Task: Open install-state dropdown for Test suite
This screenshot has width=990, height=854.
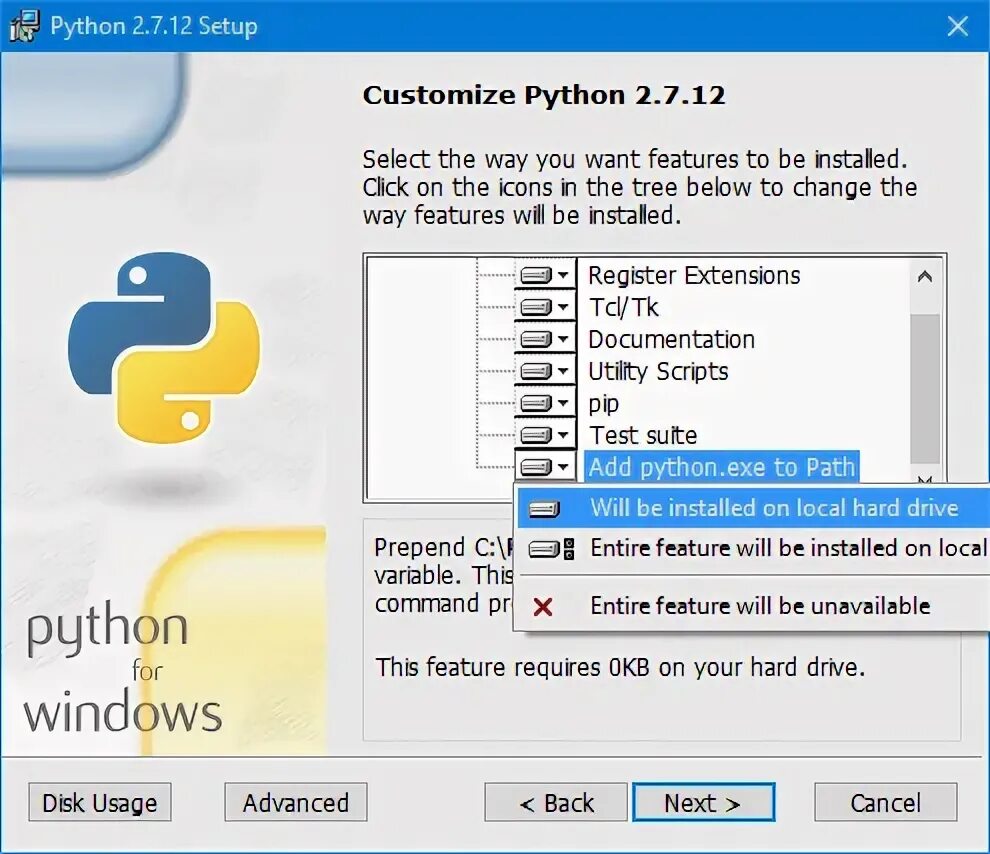Action: tap(545, 435)
